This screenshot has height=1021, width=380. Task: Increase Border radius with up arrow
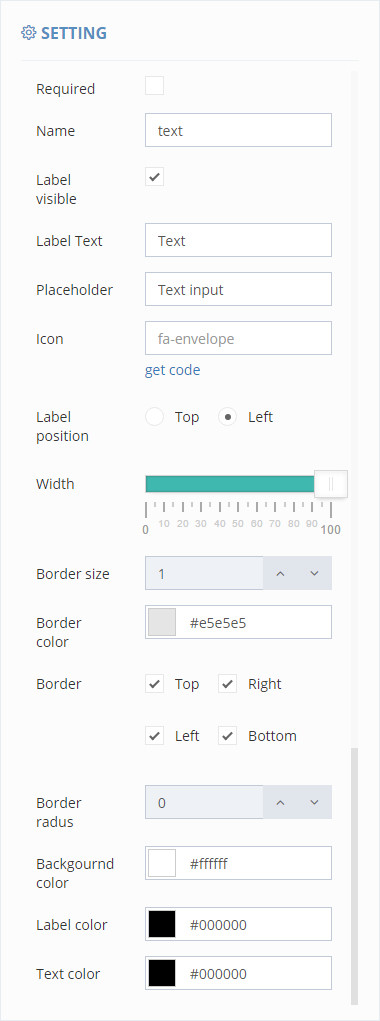pyautogui.click(x=280, y=802)
